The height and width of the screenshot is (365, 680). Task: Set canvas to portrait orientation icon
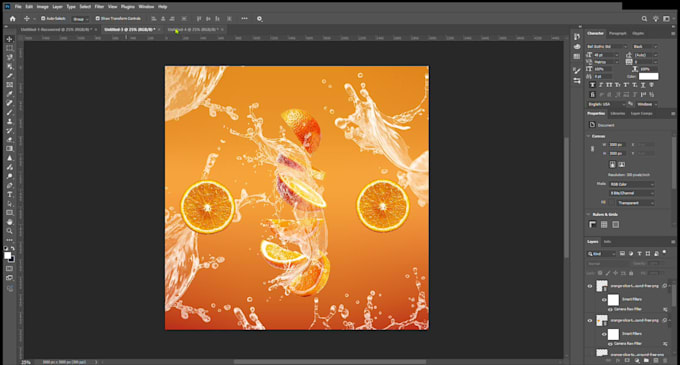[612, 165]
